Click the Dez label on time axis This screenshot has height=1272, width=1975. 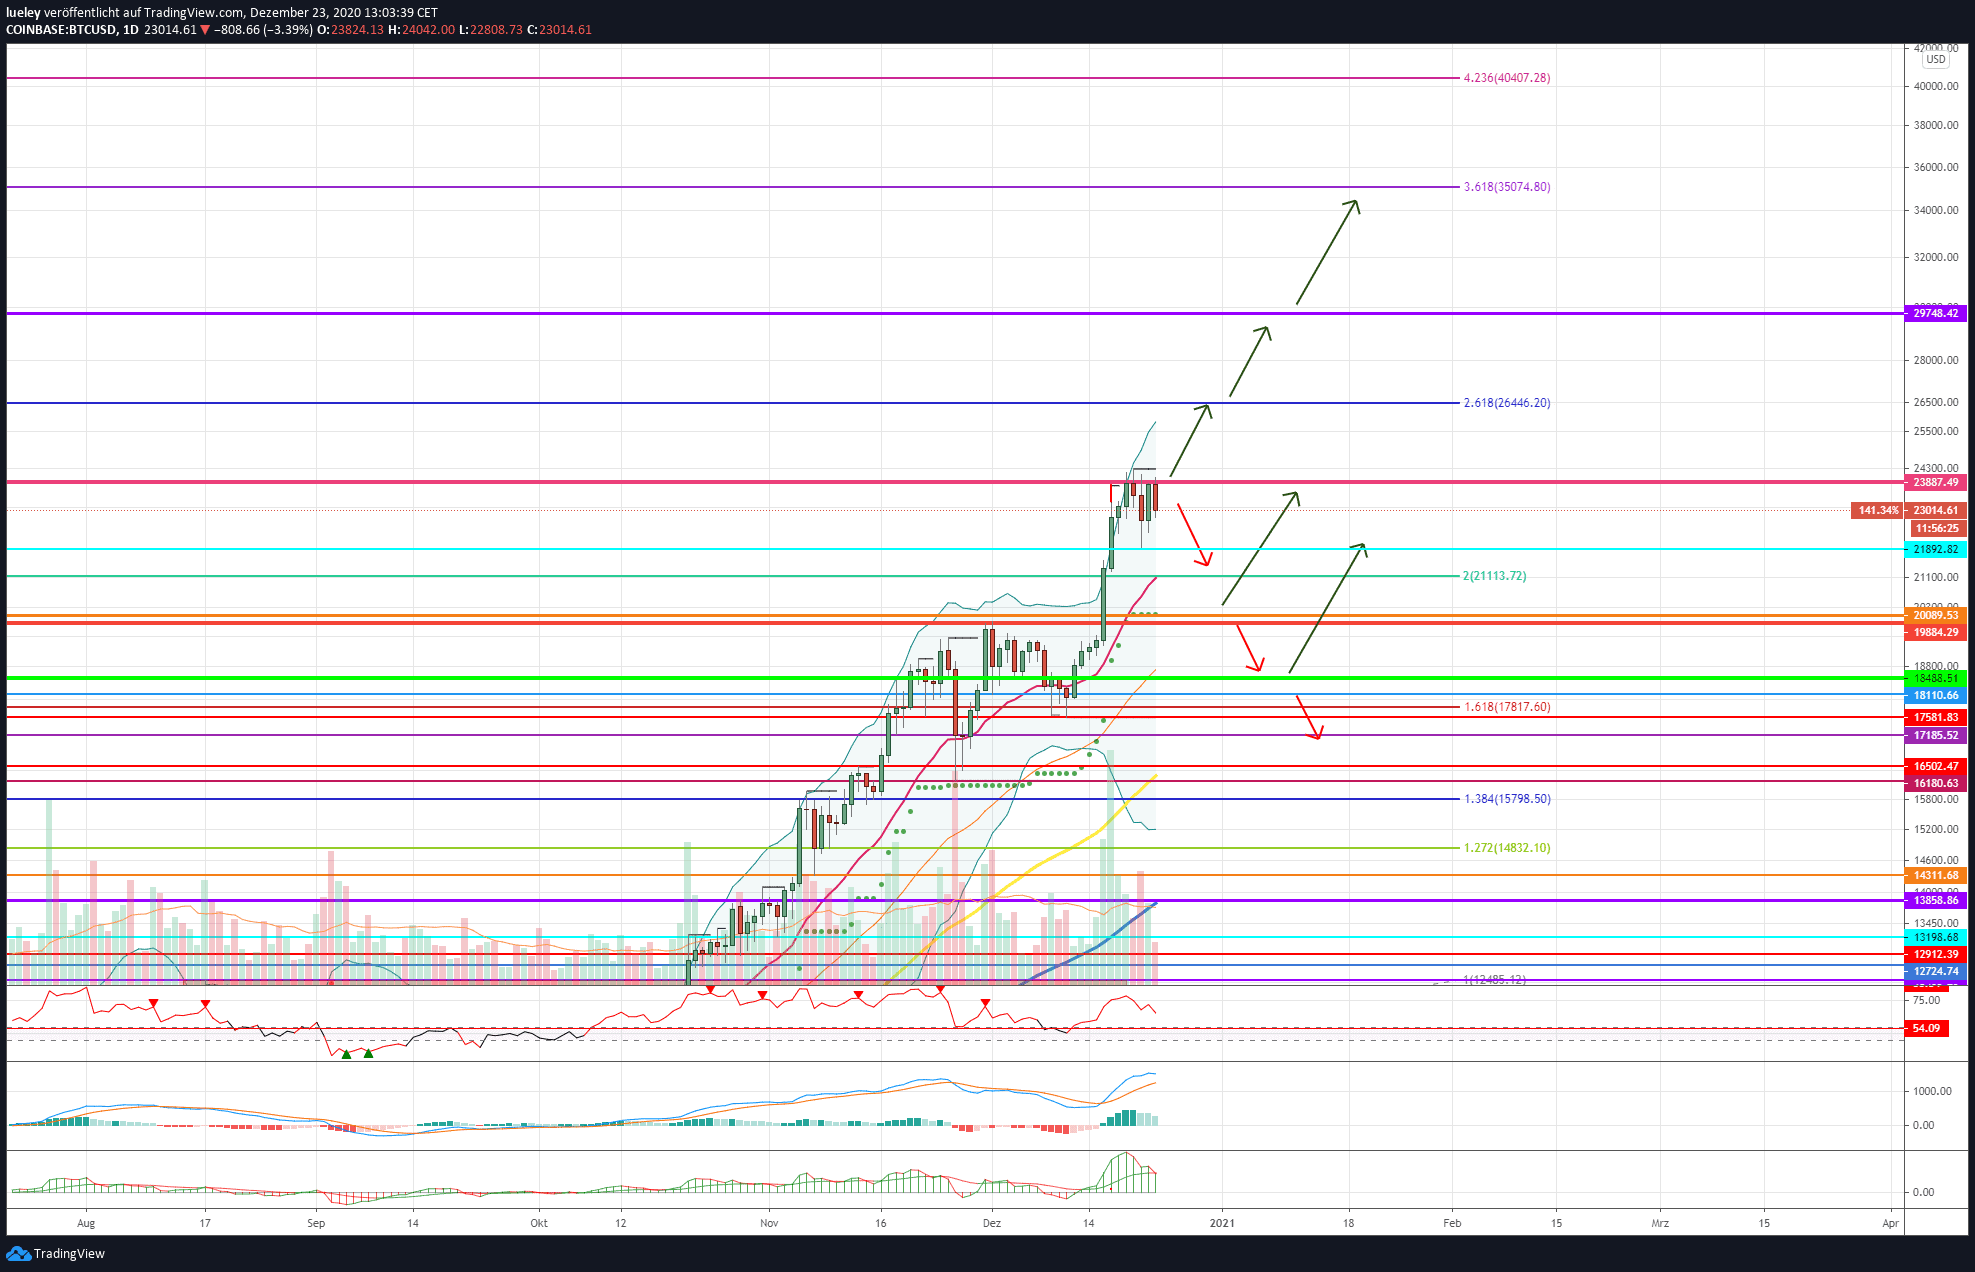pyautogui.click(x=991, y=1223)
